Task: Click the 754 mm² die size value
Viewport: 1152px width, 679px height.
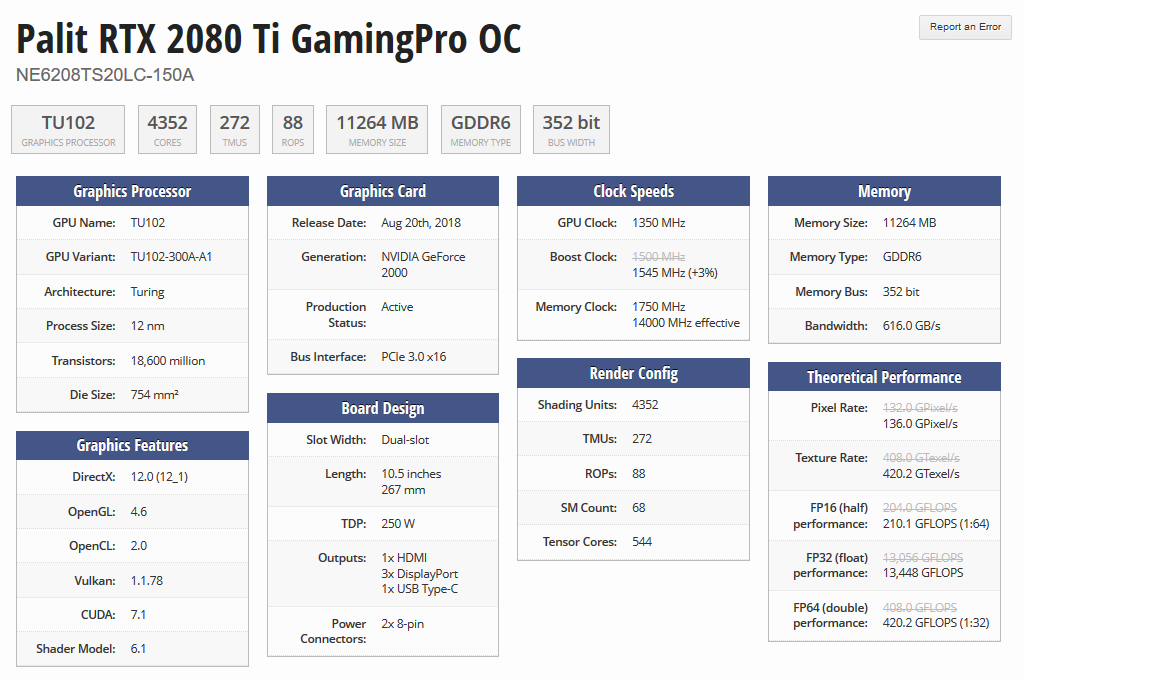Action: 154,395
